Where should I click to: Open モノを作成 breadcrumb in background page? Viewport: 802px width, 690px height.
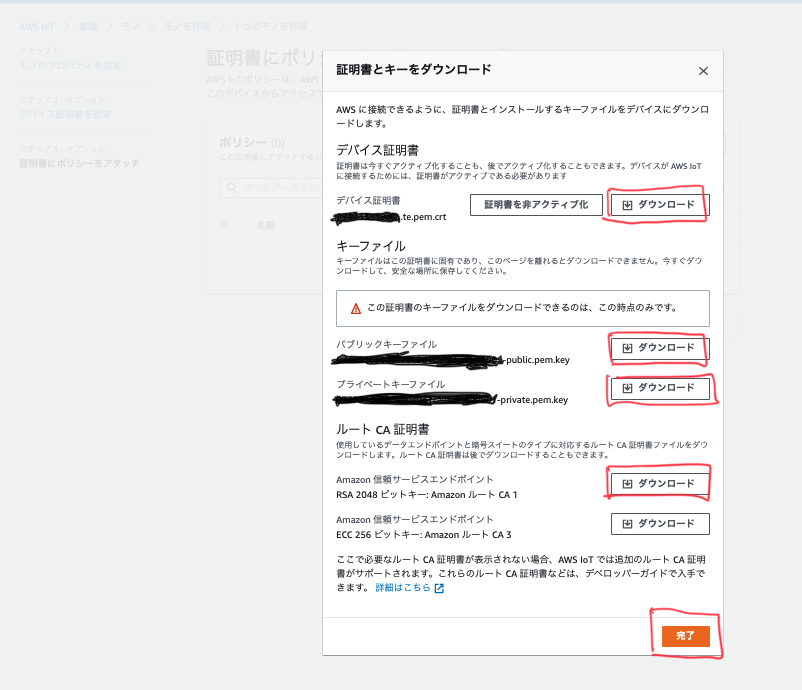[187, 27]
